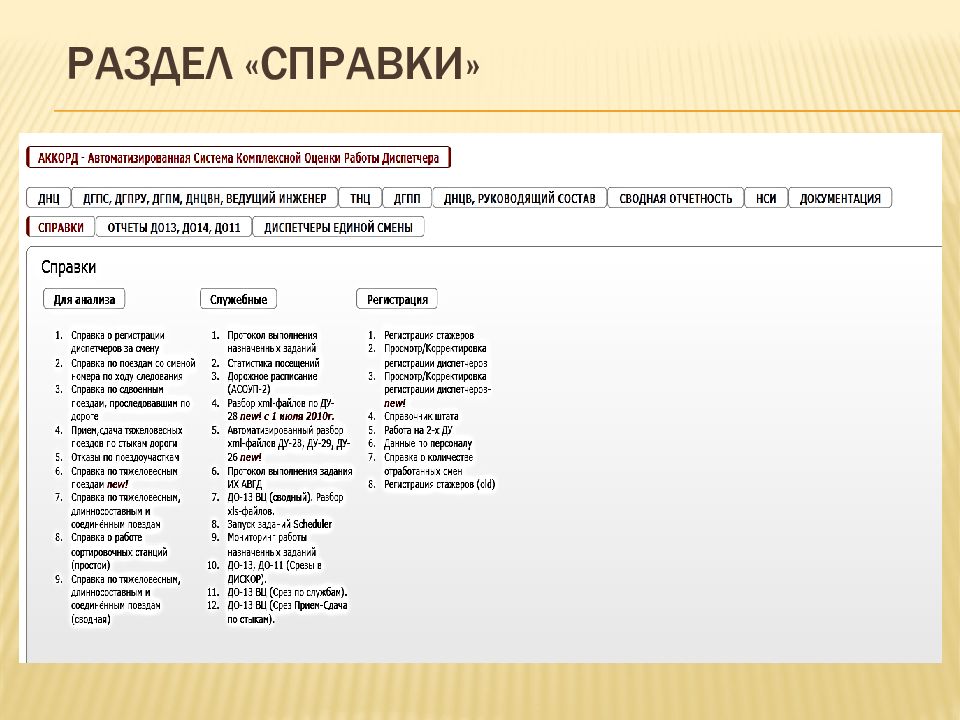Open Регистрация стажеров link, item 1
The width and height of the screenshot is (960, 720).
pos(429,335)
